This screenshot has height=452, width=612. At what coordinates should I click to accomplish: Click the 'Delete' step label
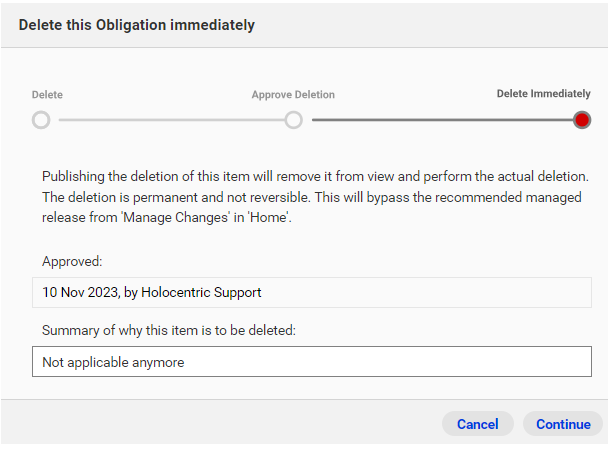pyautogui.click(x=47, y=95)
